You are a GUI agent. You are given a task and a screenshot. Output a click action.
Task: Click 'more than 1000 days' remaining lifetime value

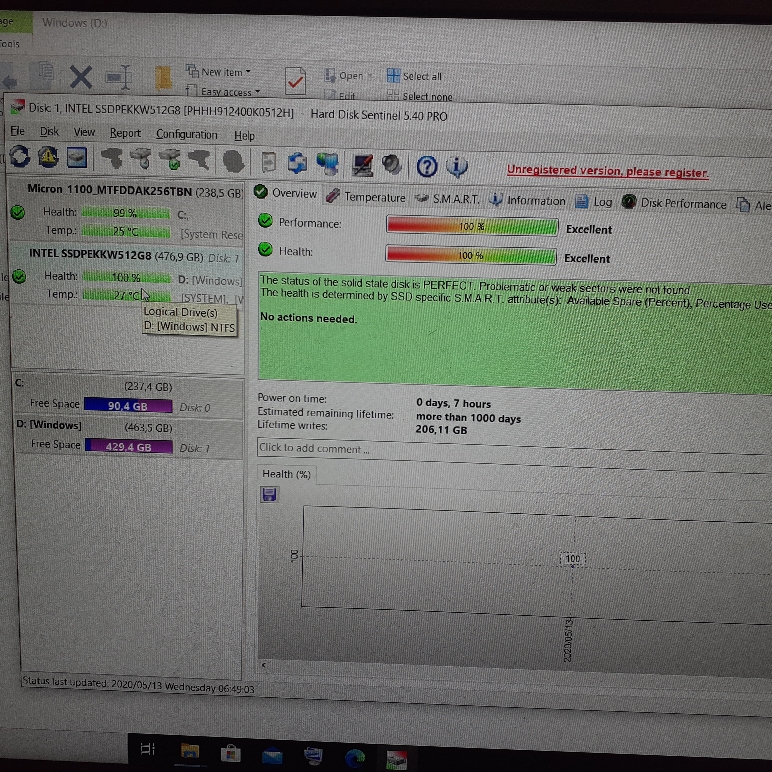[468, 418]
